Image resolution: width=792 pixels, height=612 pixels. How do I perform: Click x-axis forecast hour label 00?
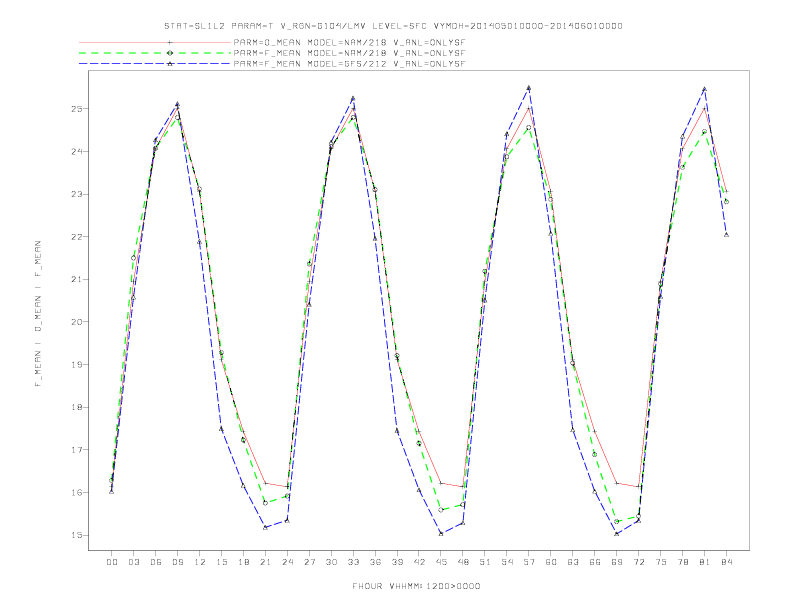coord(112,562)
